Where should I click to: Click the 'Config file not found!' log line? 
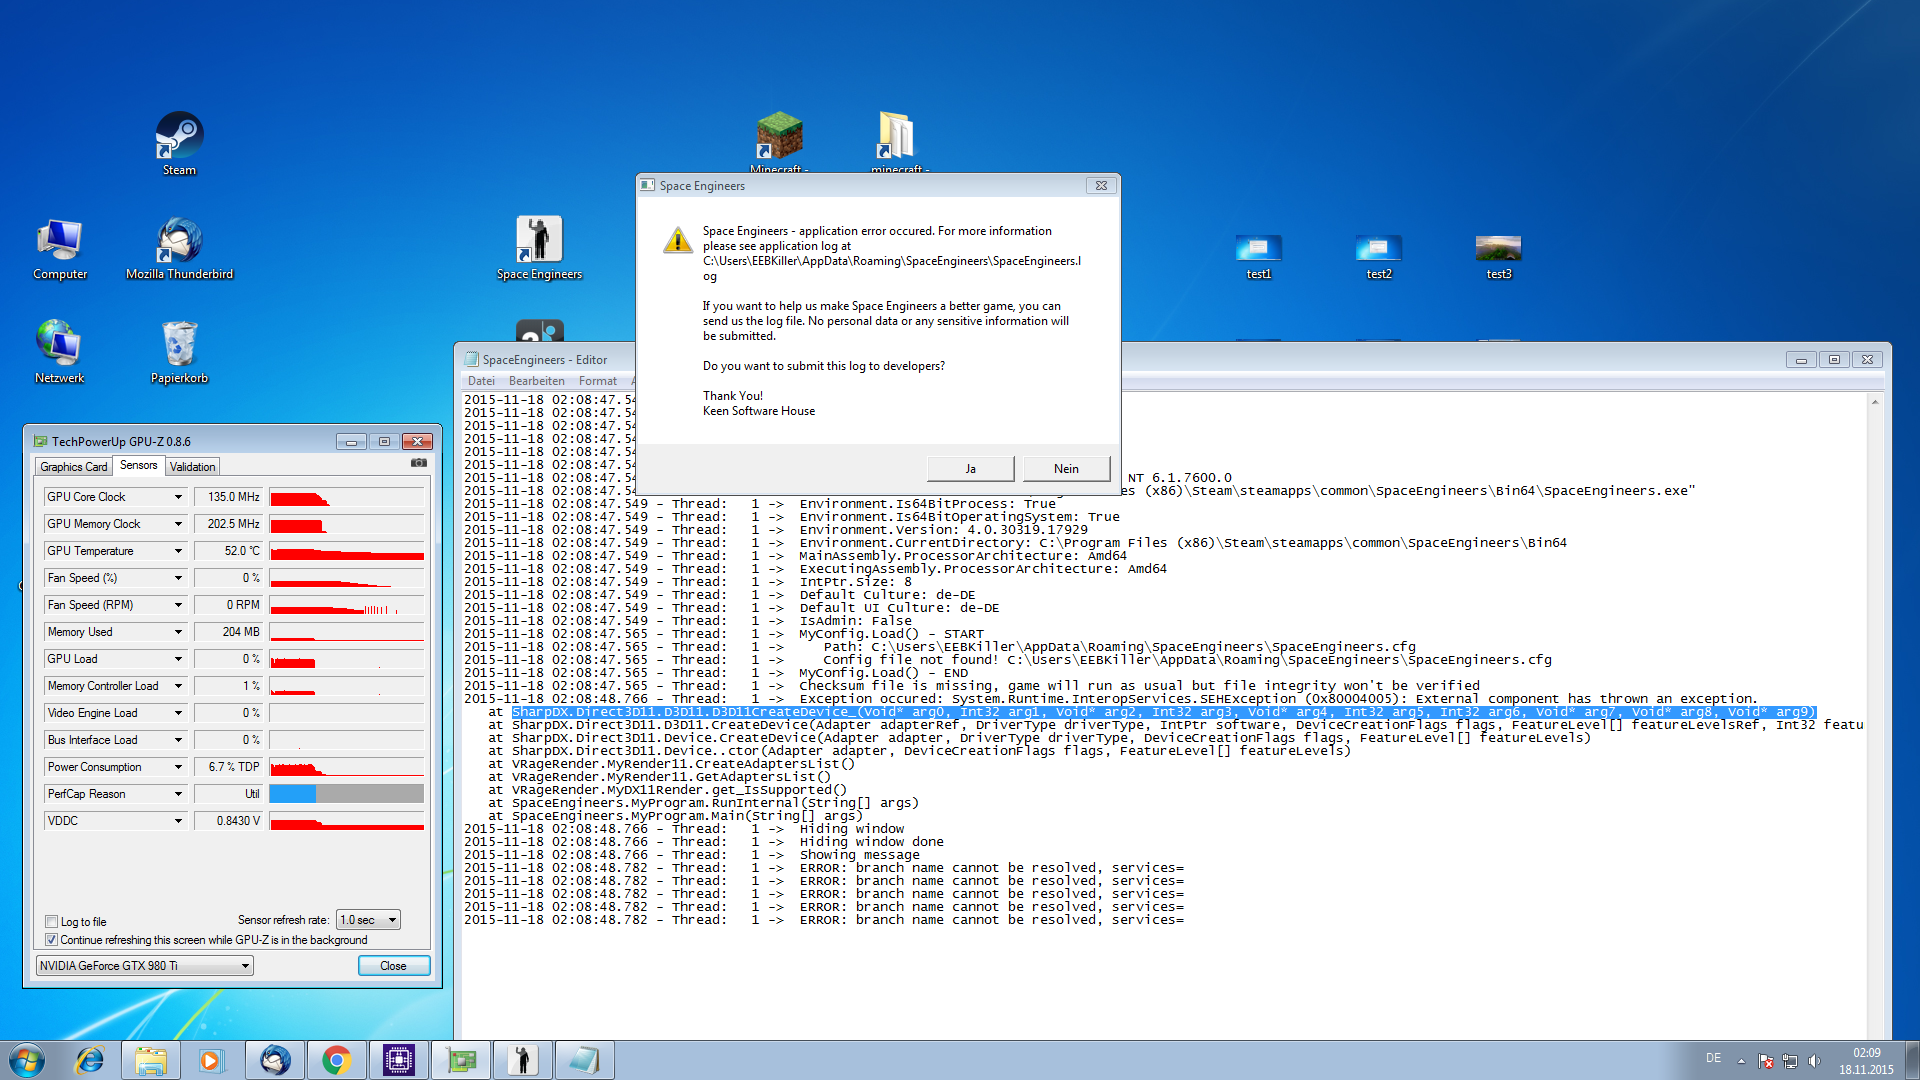coord(1008,660)
